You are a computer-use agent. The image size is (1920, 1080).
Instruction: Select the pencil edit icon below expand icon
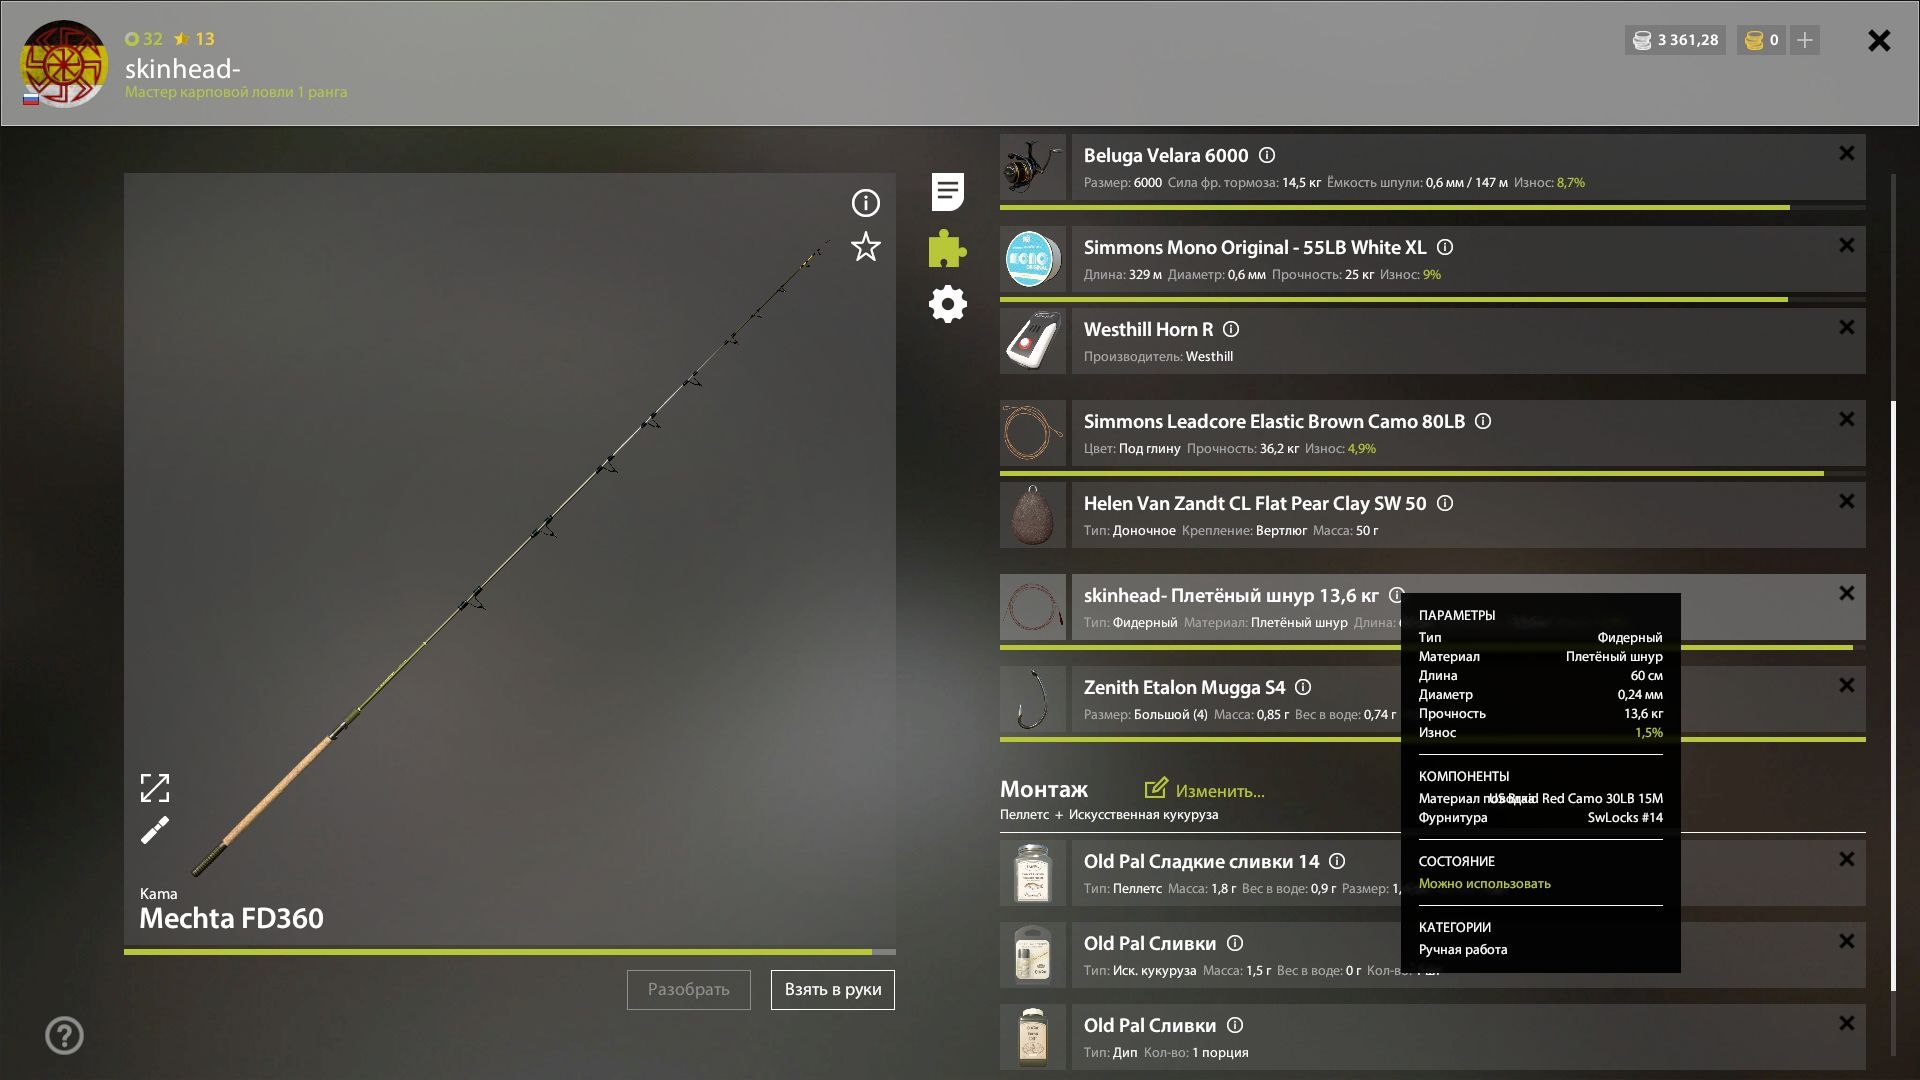(155, 831)
